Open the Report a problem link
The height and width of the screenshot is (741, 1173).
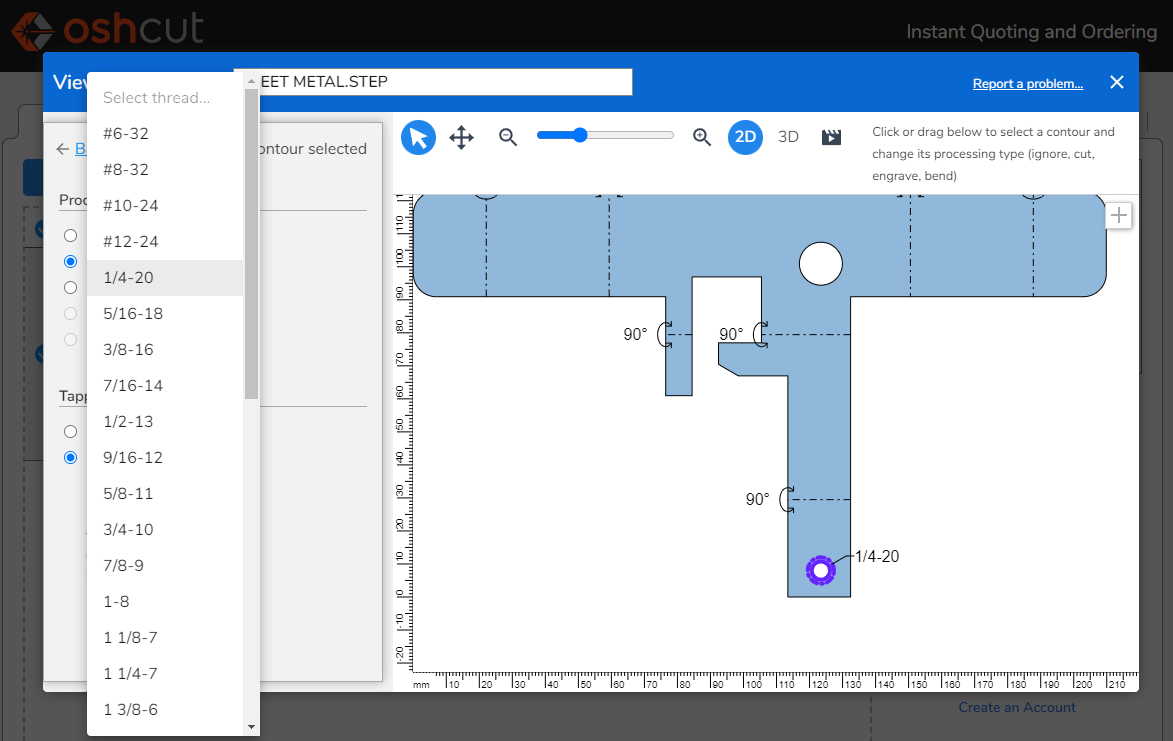click(x=1027, y=84)
